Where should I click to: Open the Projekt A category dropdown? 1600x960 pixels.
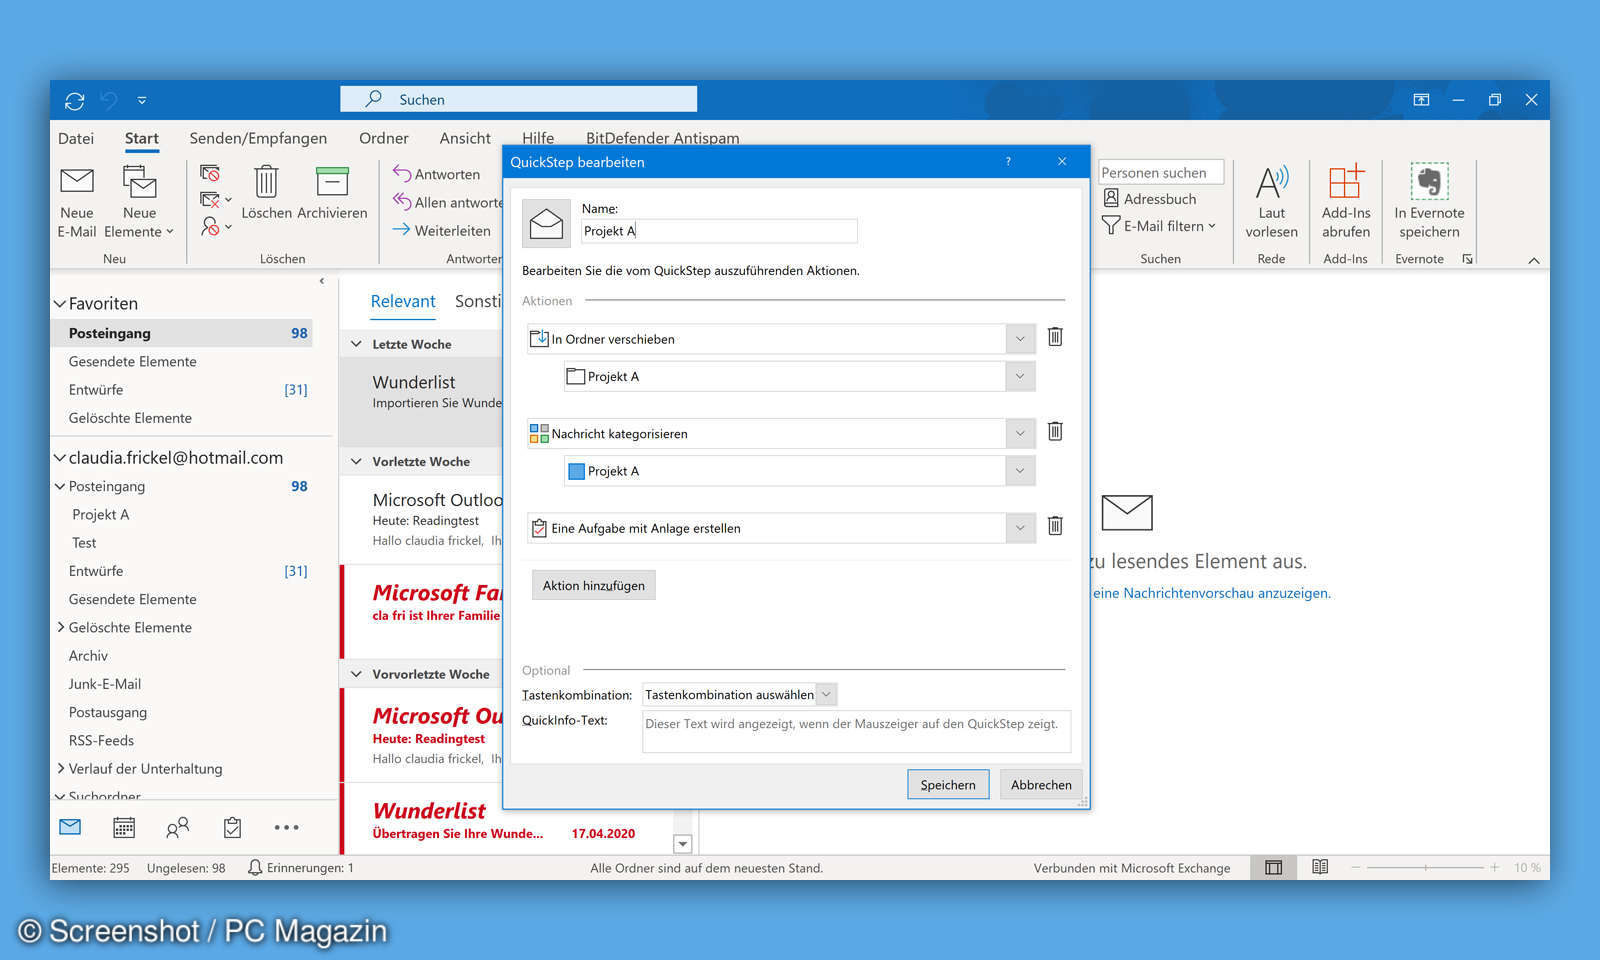(x=1019, y=471)
